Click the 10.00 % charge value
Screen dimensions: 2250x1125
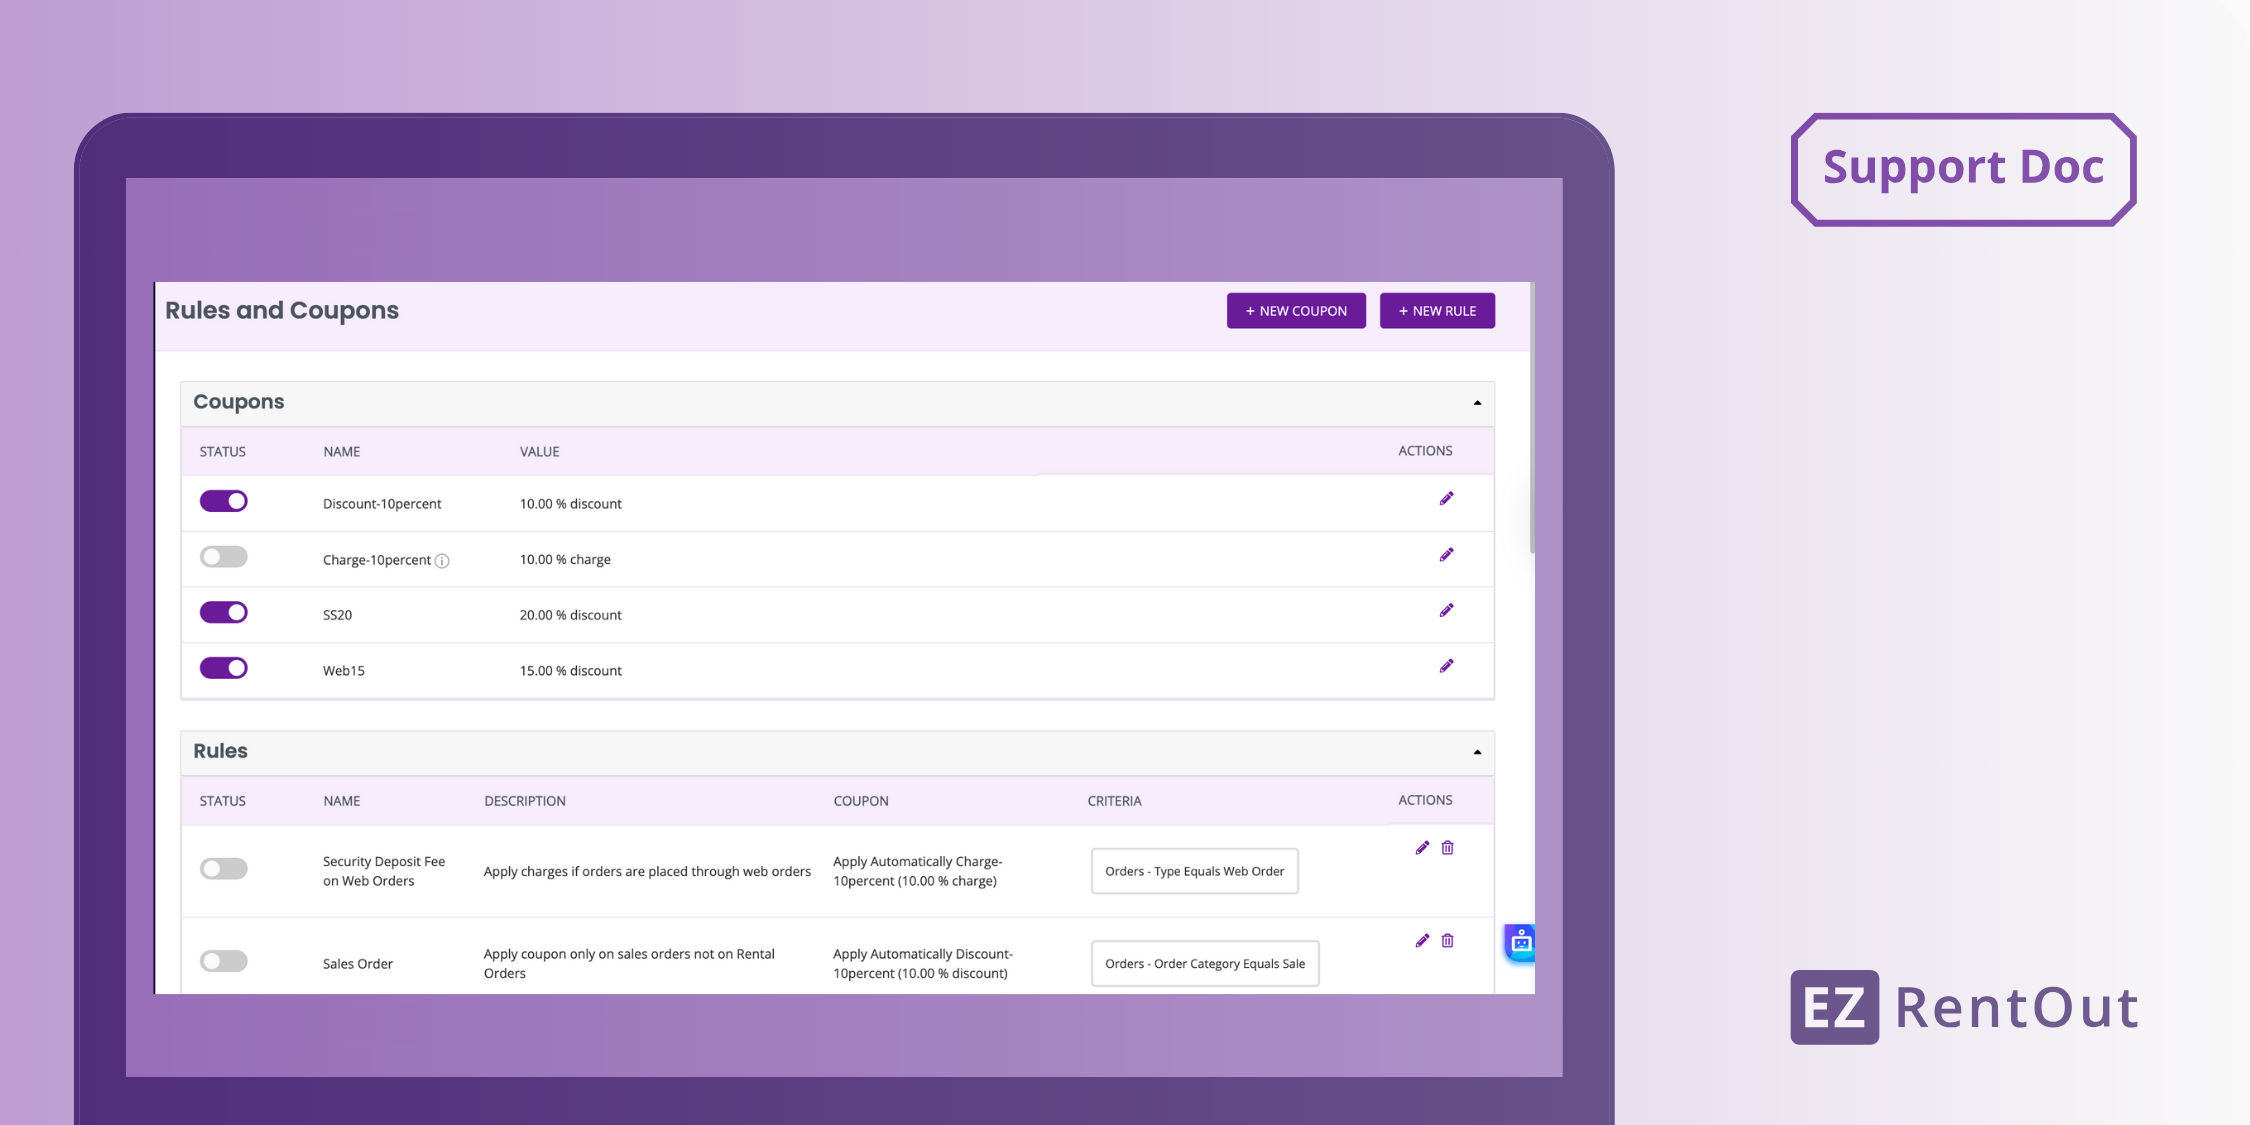click(x=565, y=560)
